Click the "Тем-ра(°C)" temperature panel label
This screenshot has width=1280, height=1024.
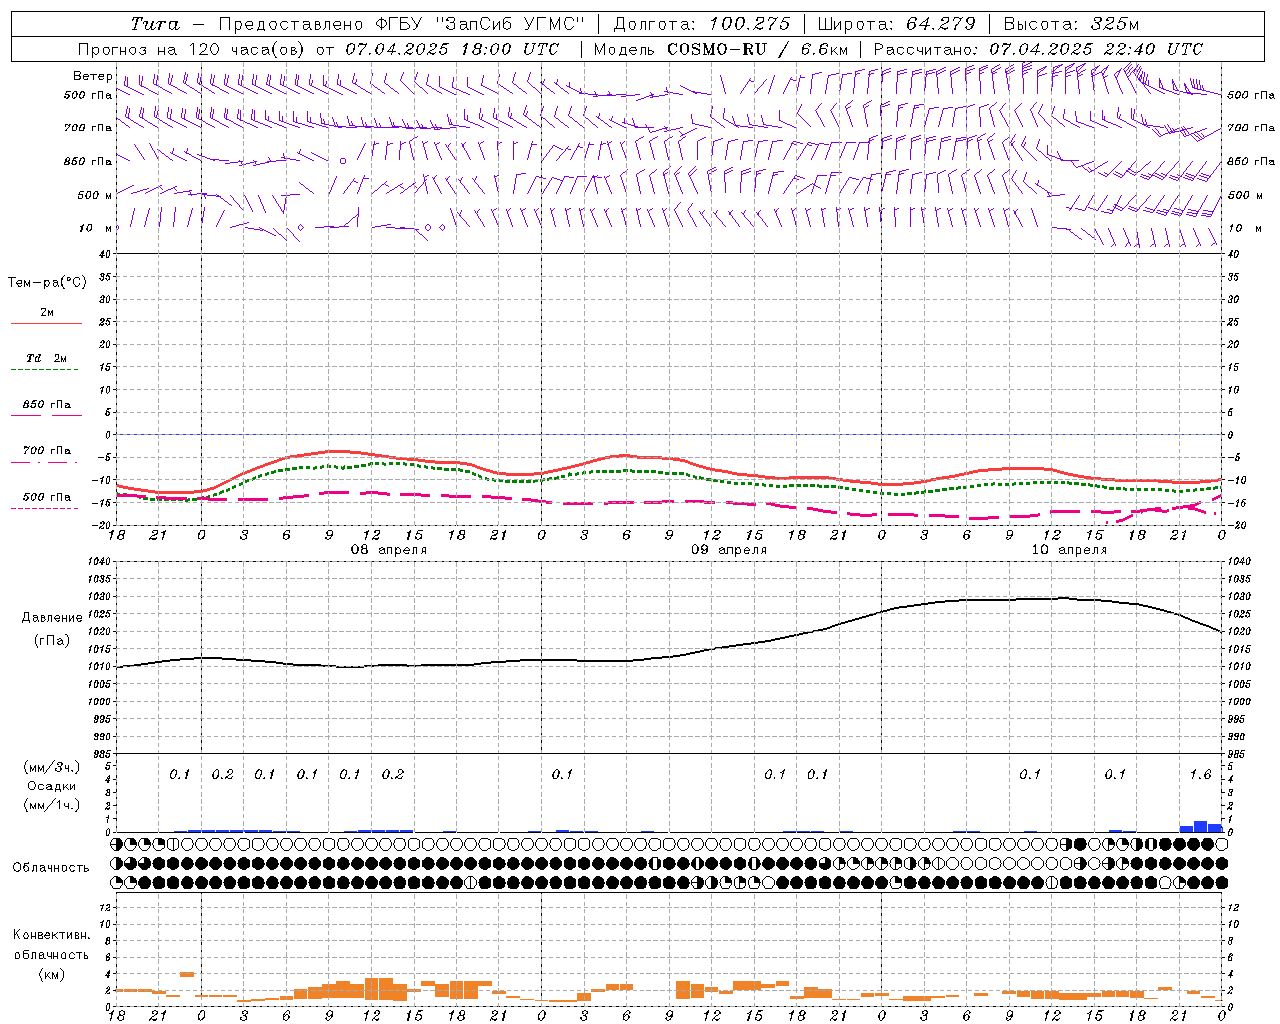(x=47, y=283)
